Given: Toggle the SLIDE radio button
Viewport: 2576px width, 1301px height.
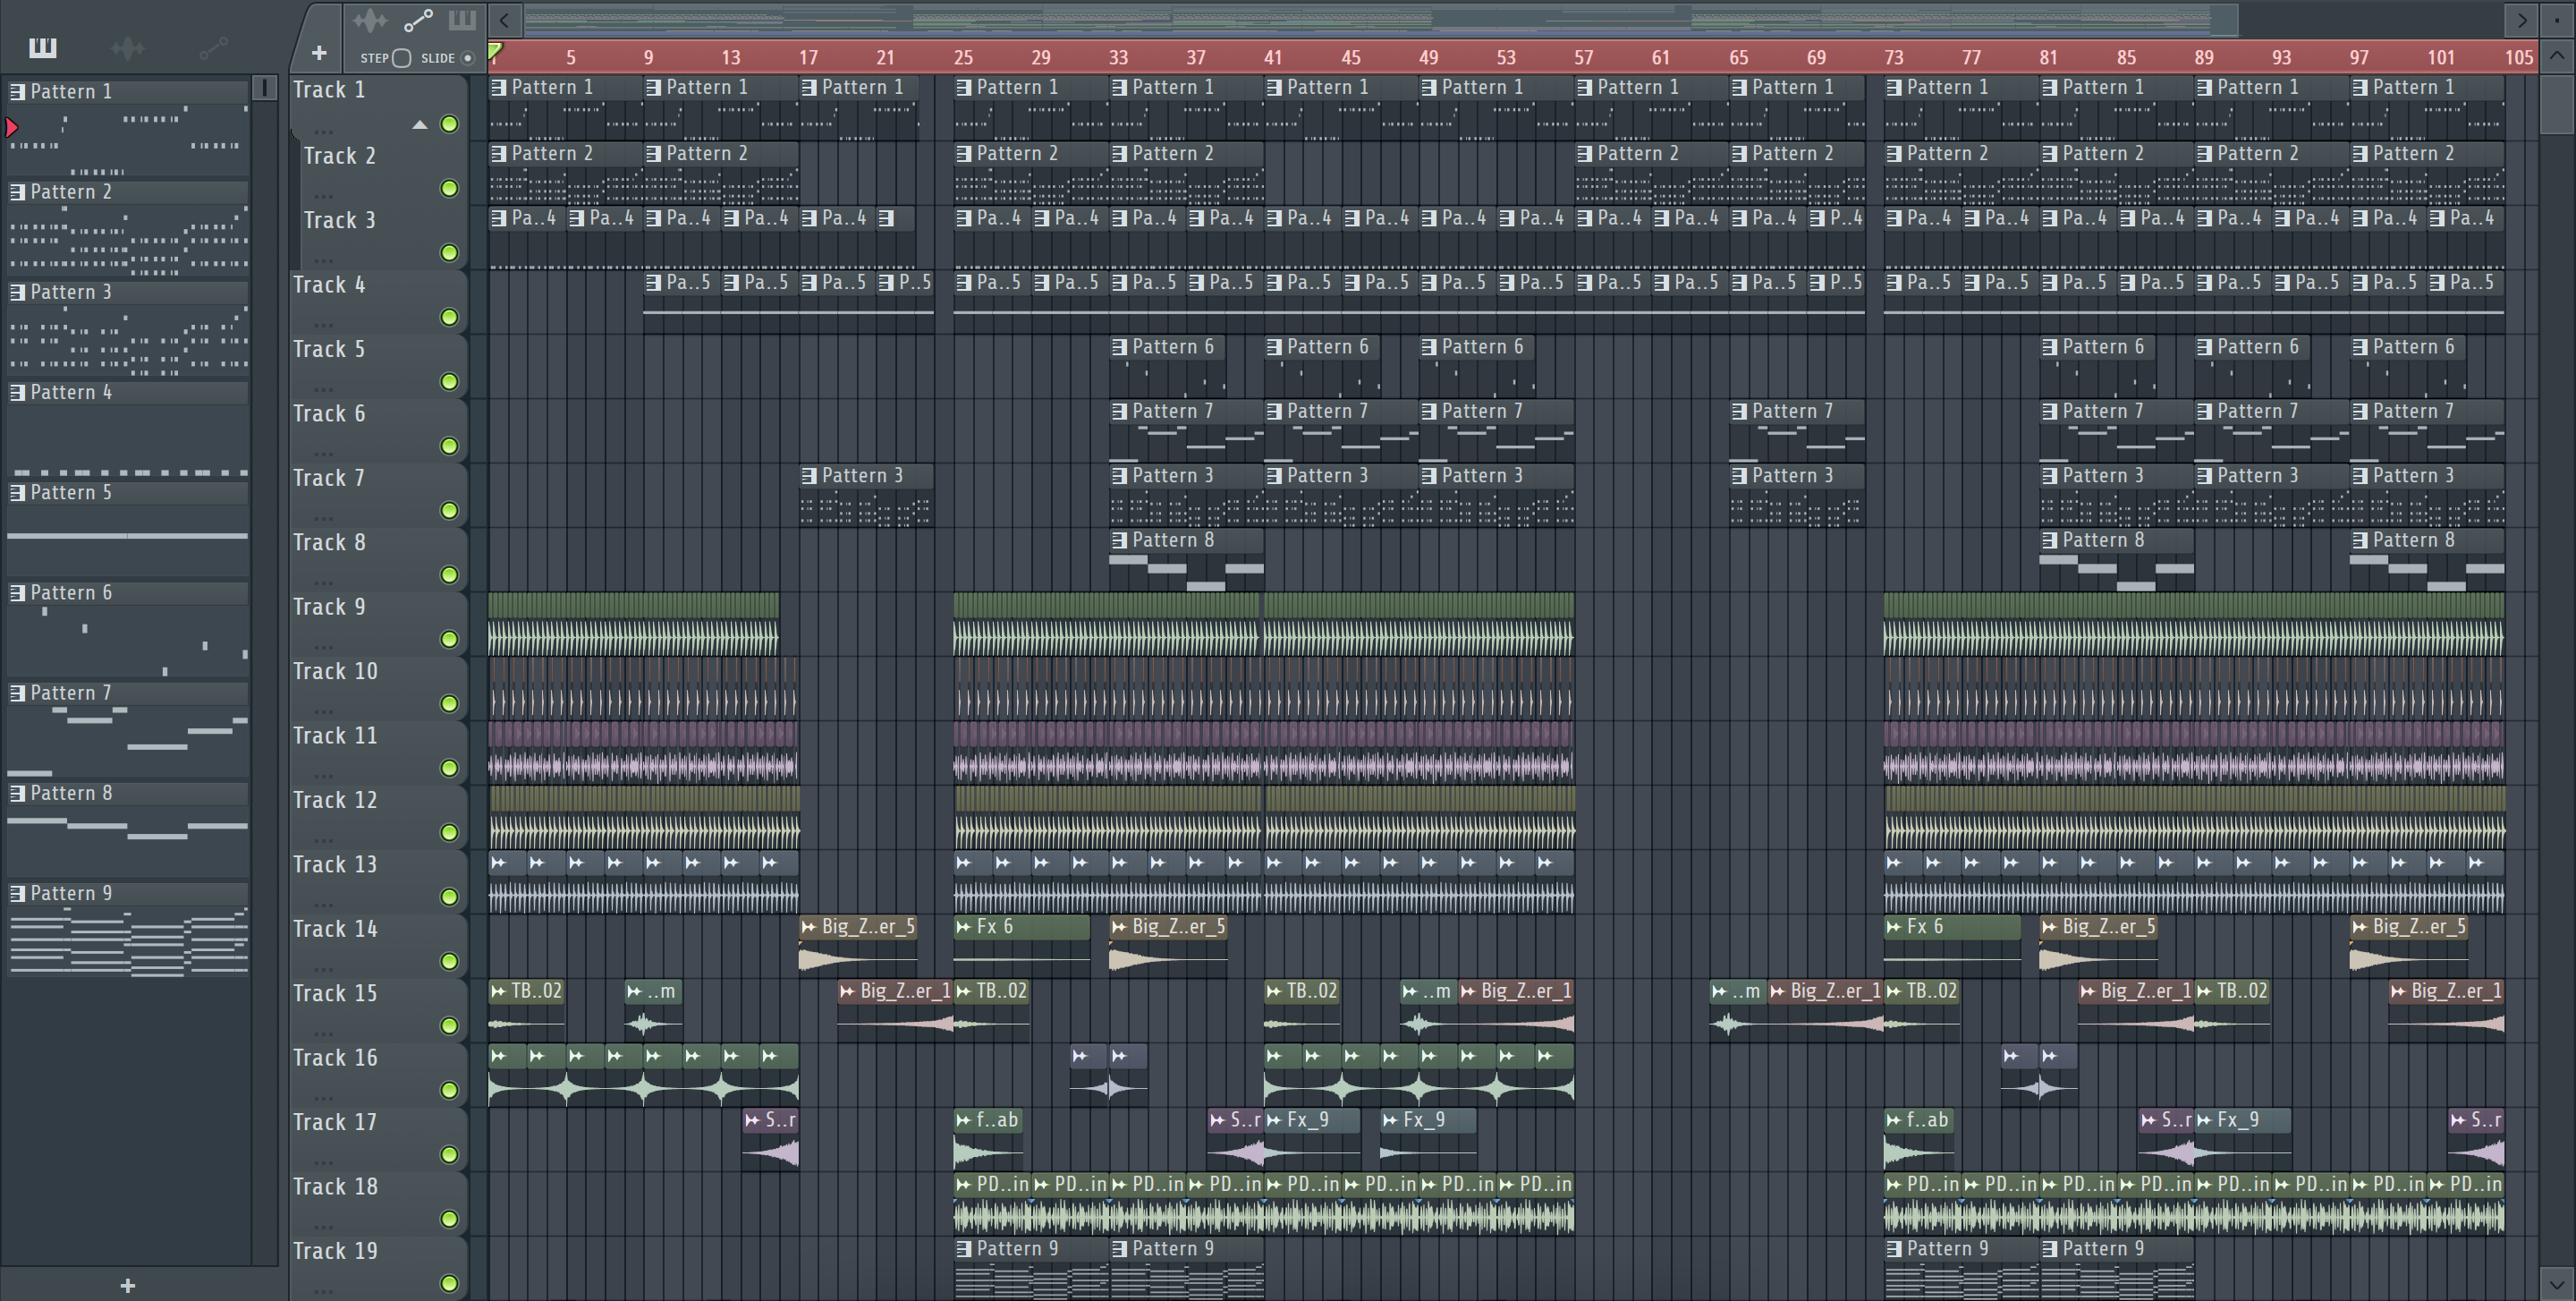Looking at the screenshot, I should pyautogui.click(x=467, y=58).
